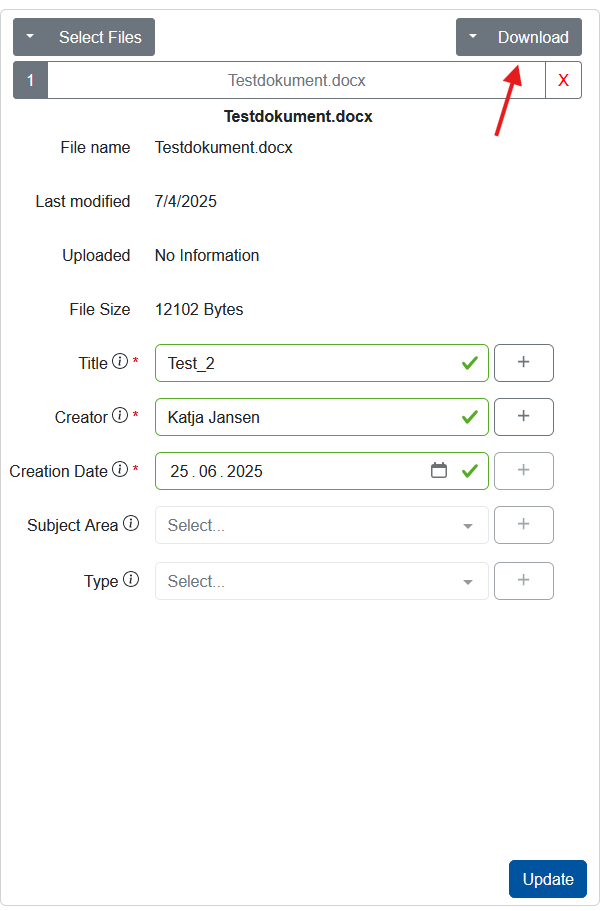Click the Update button

tap(547, 878)
